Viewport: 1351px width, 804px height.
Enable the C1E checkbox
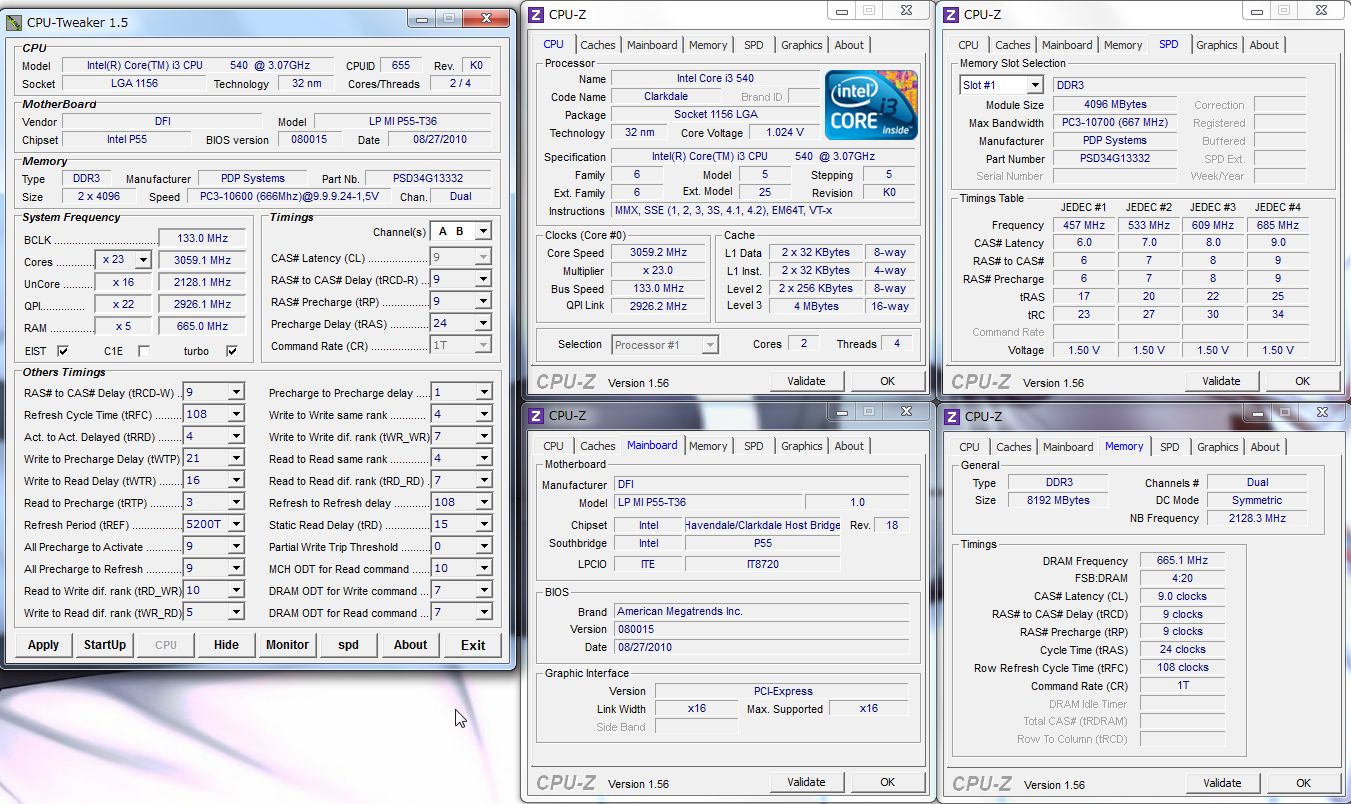click(144, 351)
